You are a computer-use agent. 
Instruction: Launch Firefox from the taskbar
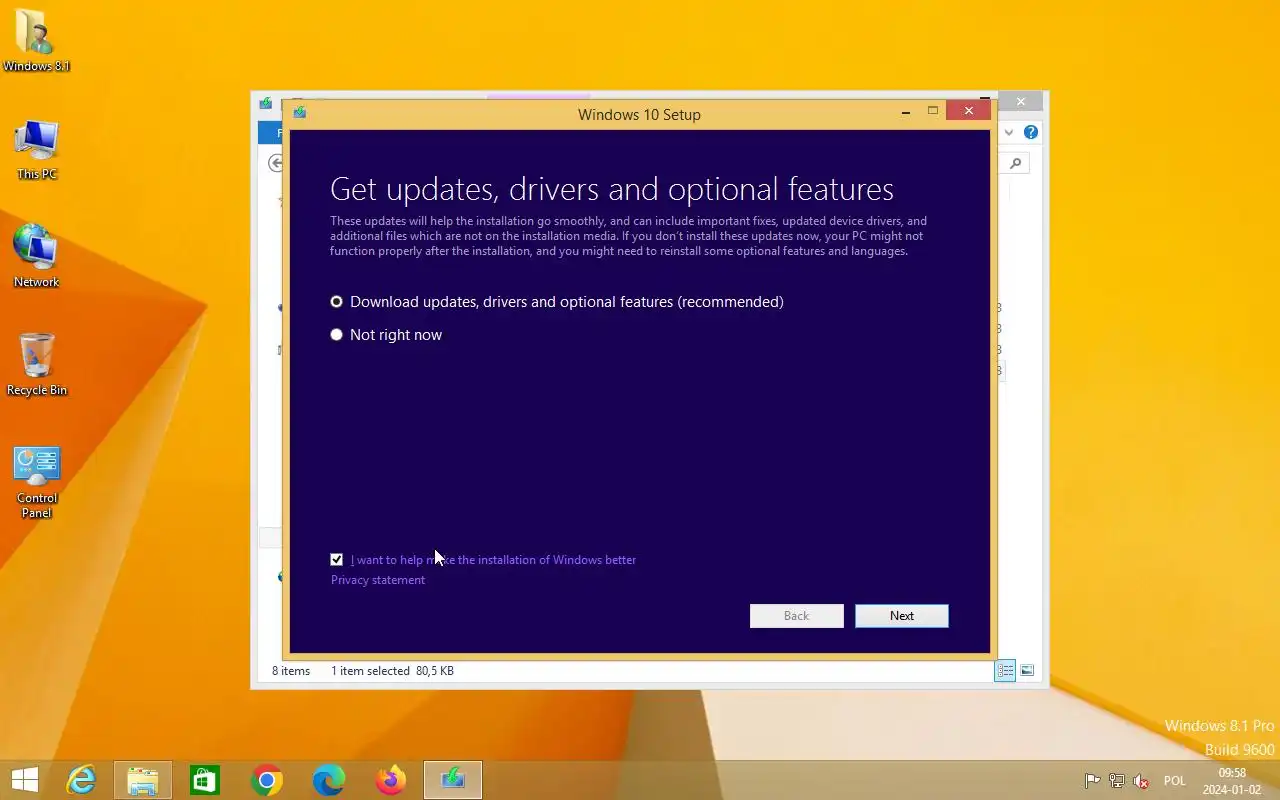(391, 780)
